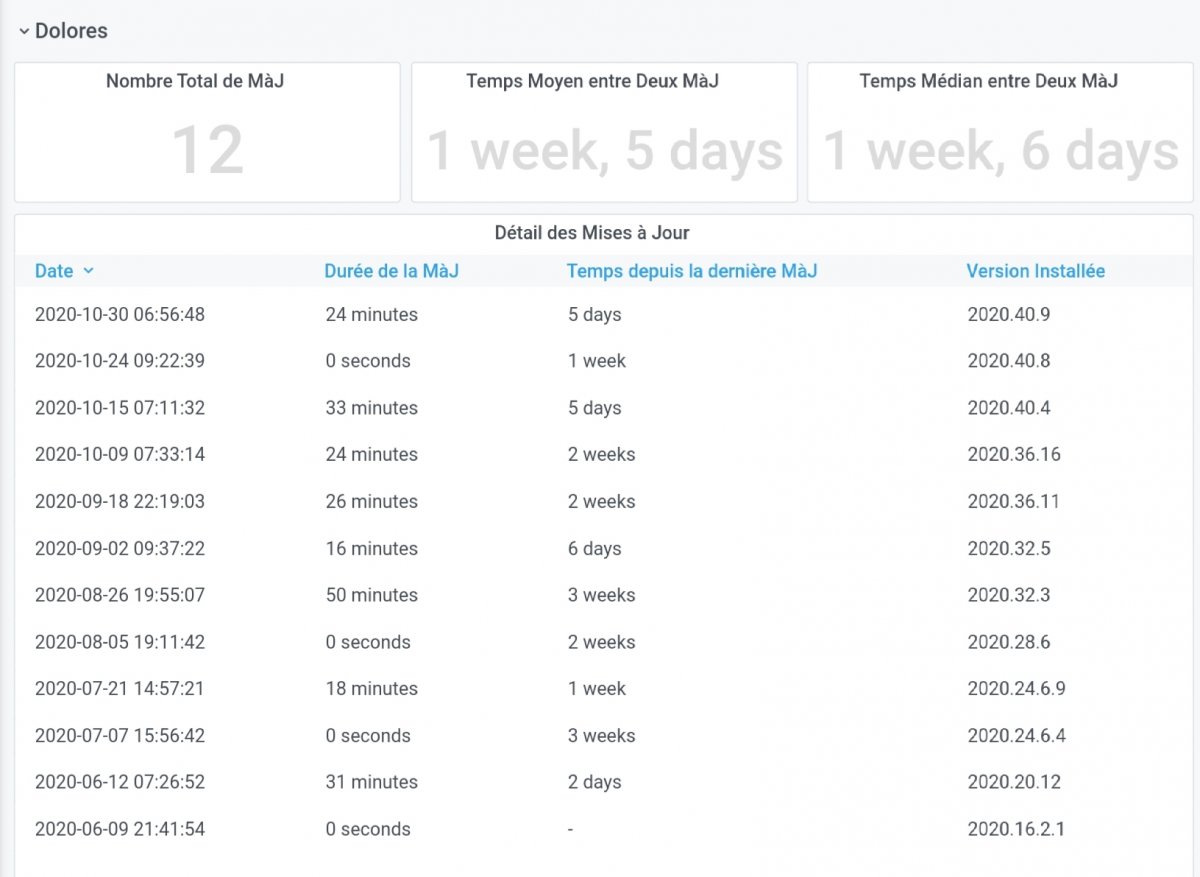Select date cell 2020-07-07 15:56:42

coord(120,735)
